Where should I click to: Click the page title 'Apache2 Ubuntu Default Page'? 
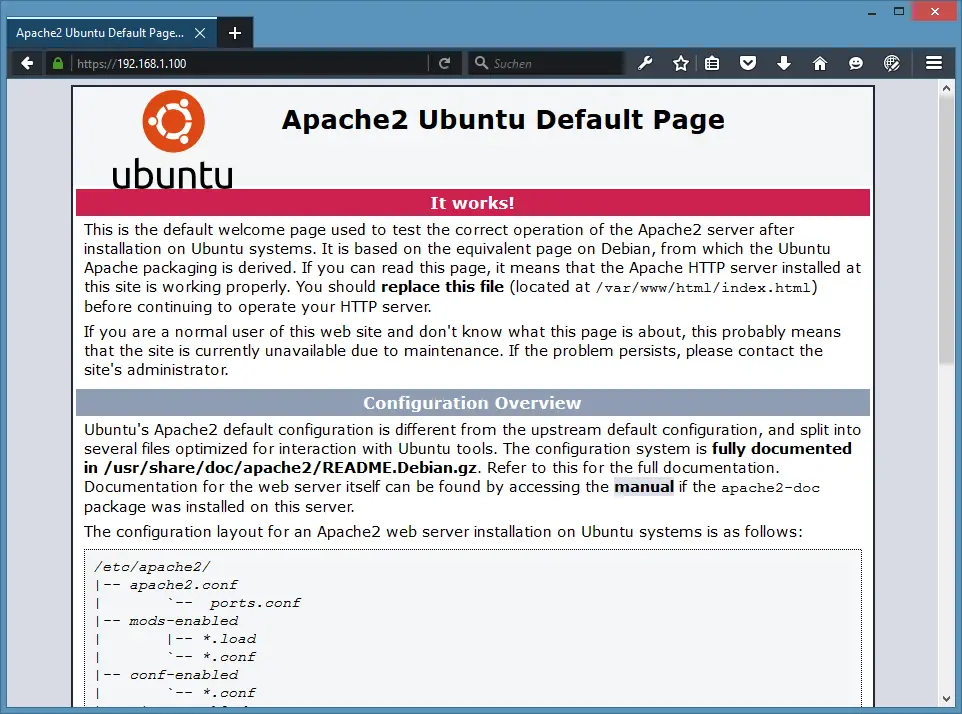click(x=503, y=120)
